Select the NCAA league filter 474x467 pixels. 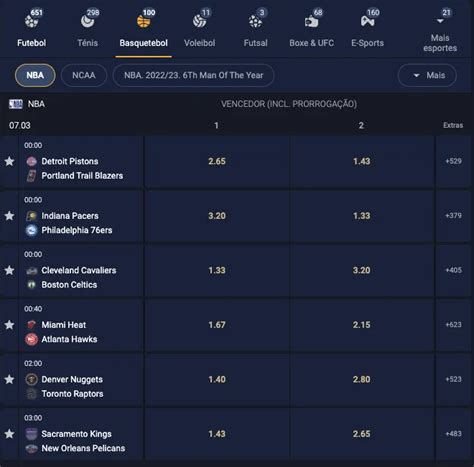click(84, 75)
